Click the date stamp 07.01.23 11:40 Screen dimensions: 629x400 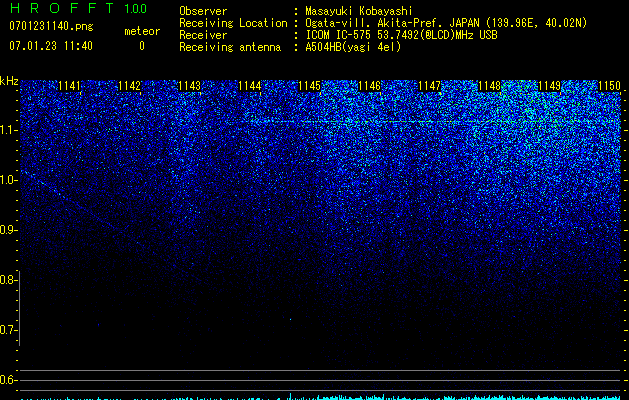click(x=51, y=46)
